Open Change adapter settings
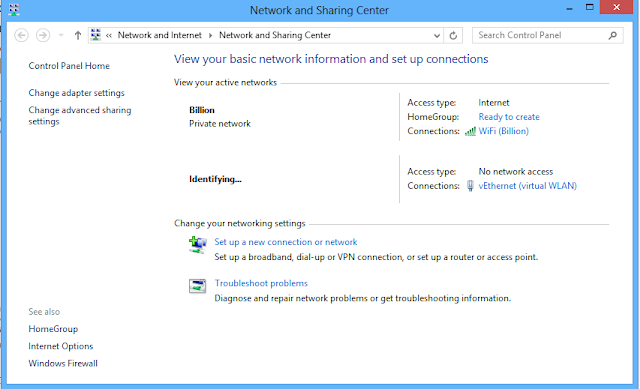Screen dimensions: 640x389 click(x=76, y=93)
